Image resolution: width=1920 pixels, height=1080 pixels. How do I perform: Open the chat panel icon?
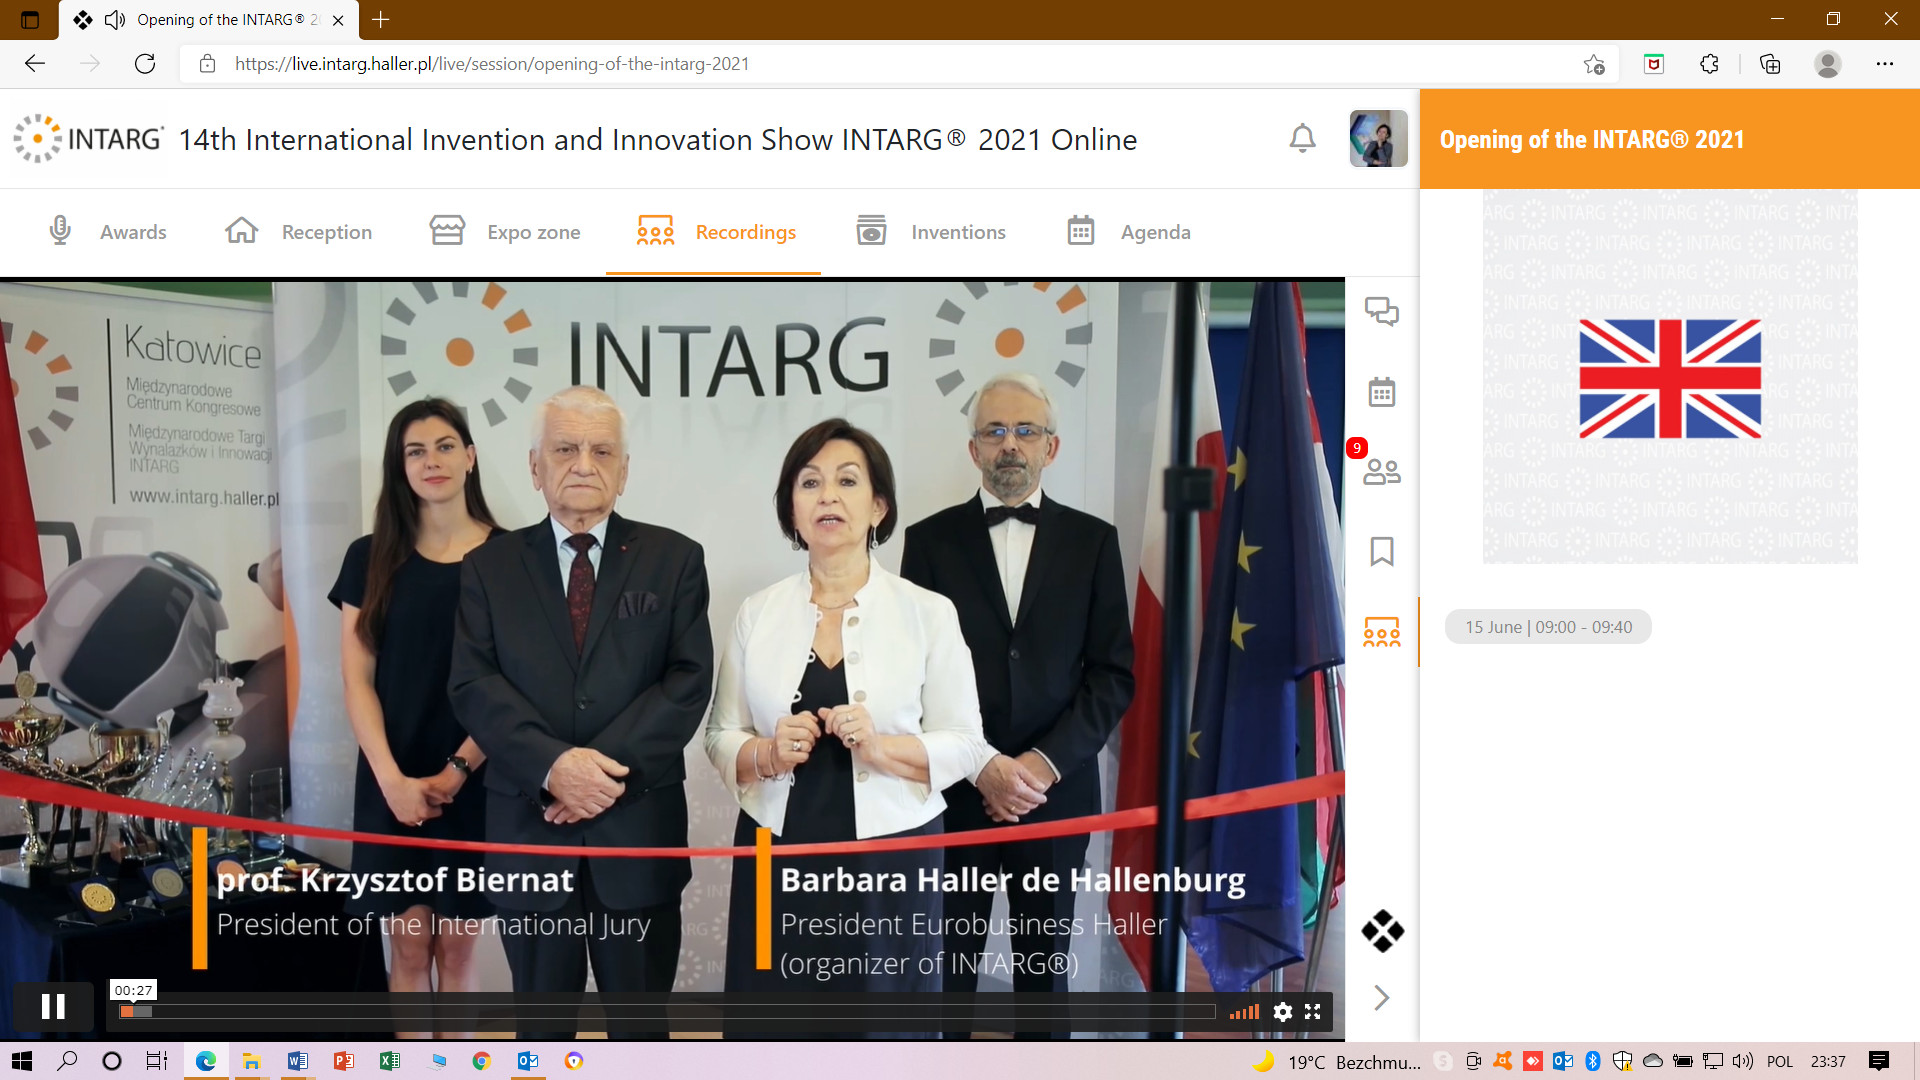pos(1382,312)
